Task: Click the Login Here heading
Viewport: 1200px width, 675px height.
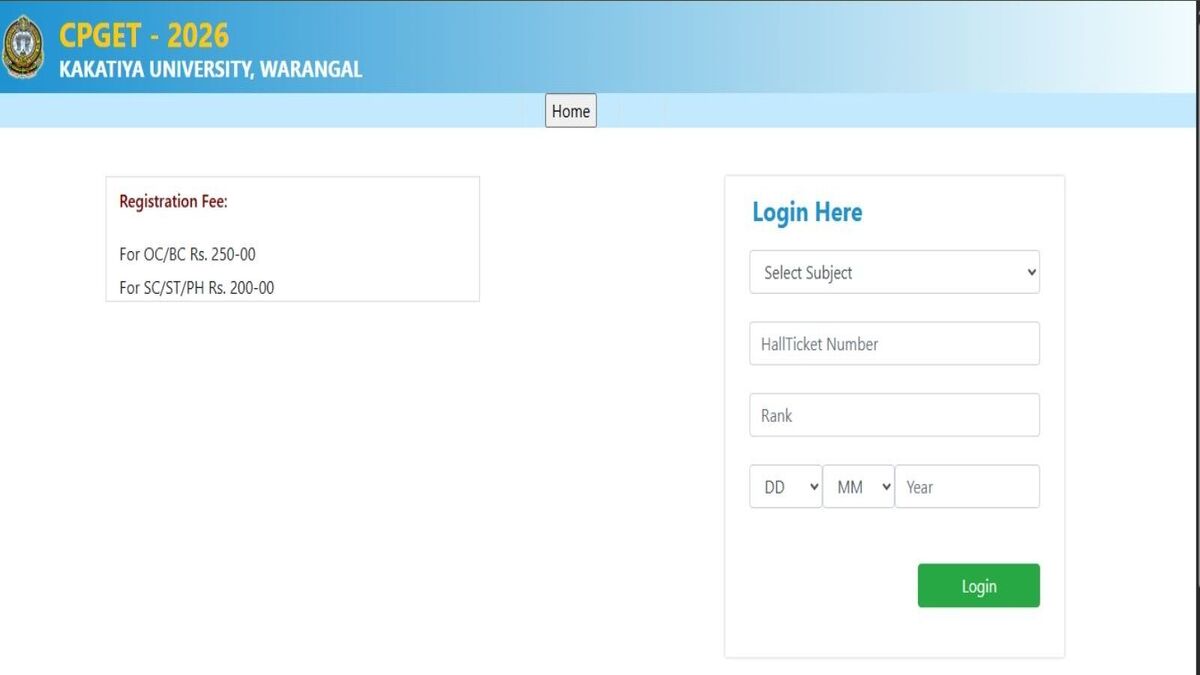Action: (x=807, y=212)
